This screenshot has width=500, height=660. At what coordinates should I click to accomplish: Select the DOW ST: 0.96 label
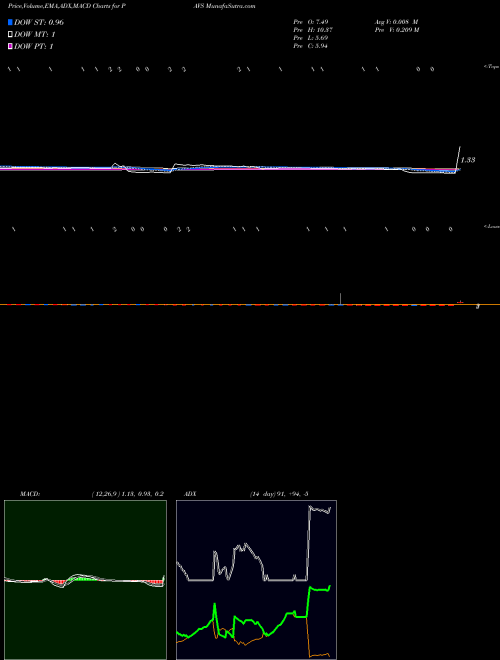coord(39,22)
